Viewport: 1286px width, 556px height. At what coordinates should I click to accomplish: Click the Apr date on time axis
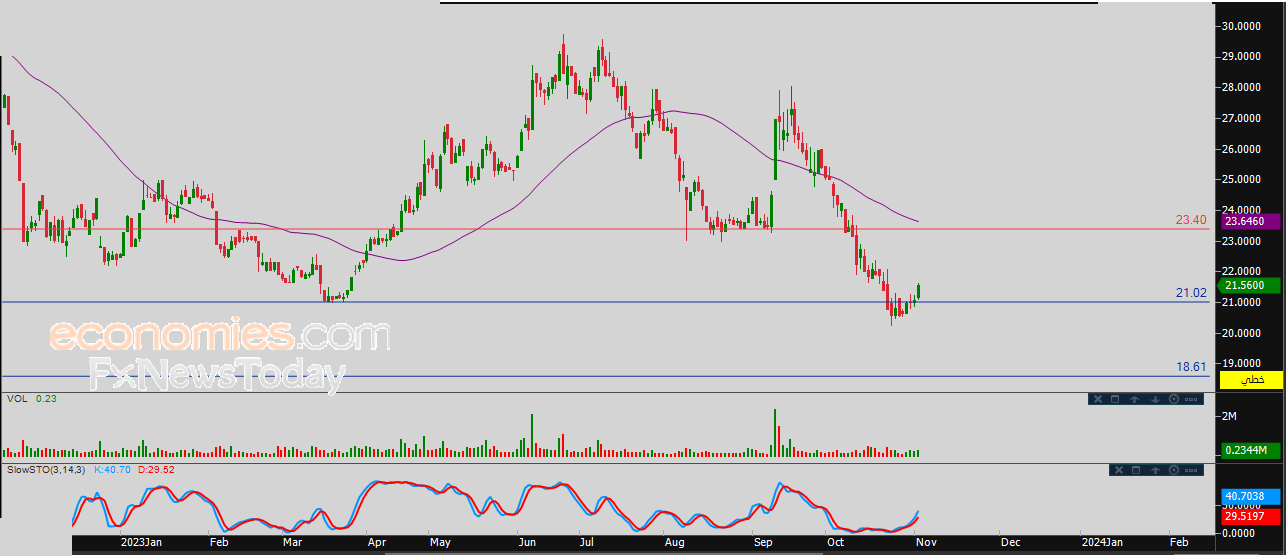[377, 542]
